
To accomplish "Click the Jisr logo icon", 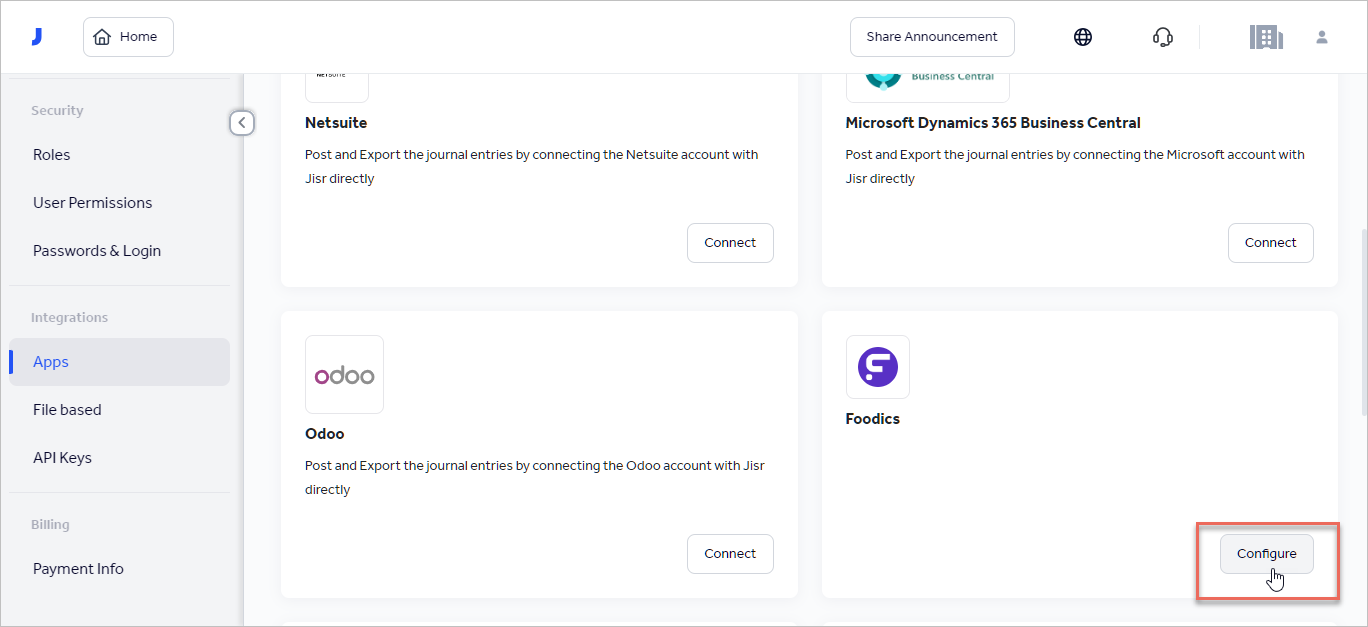I will (37, 37).
